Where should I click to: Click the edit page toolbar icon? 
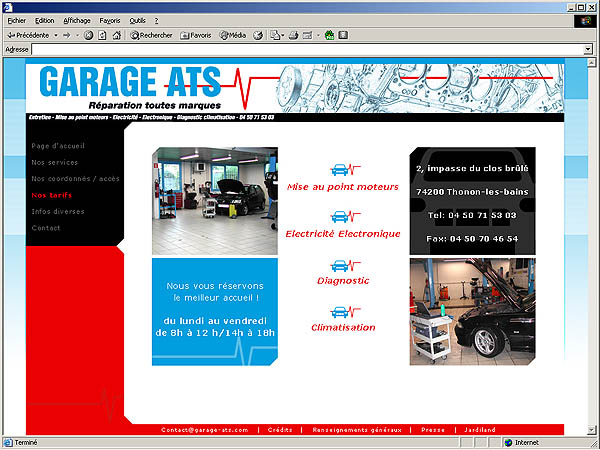coord(307,35)
